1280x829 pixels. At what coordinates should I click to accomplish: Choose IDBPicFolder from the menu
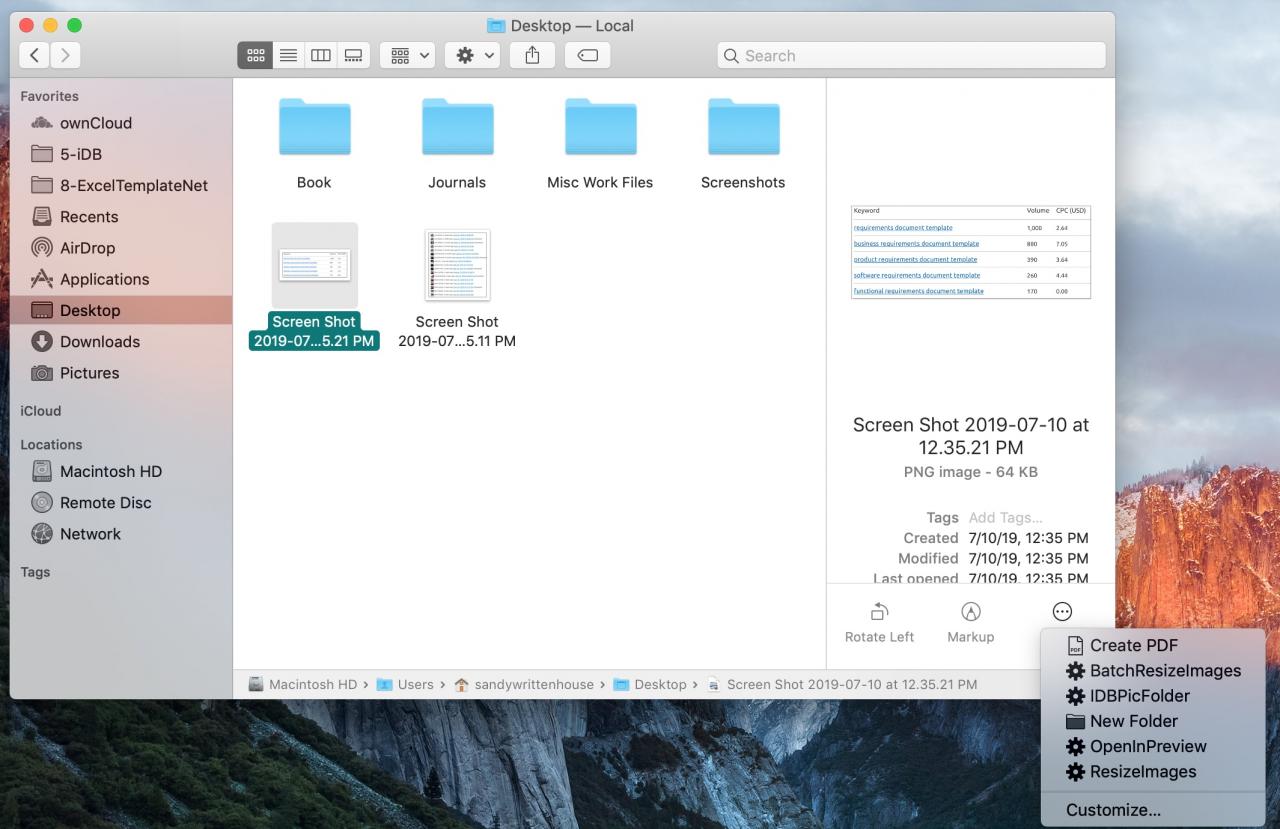point(1153,696)
